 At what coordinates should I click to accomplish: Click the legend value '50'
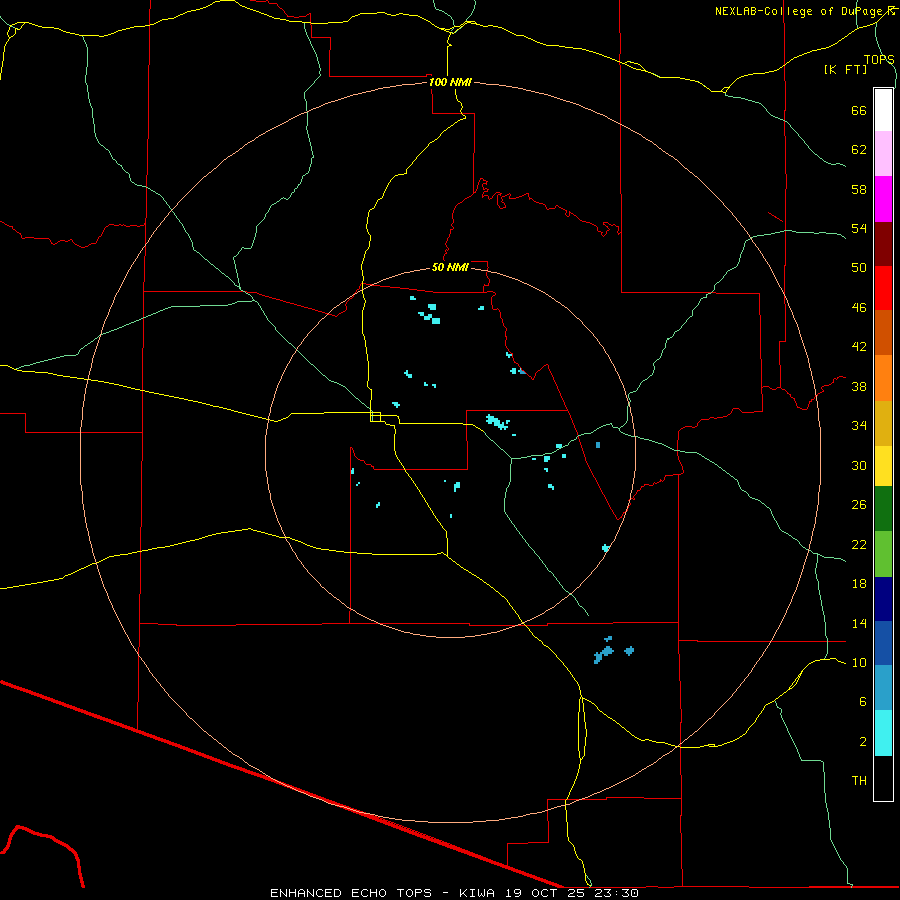pyautogui.click(x=859, y=267)
